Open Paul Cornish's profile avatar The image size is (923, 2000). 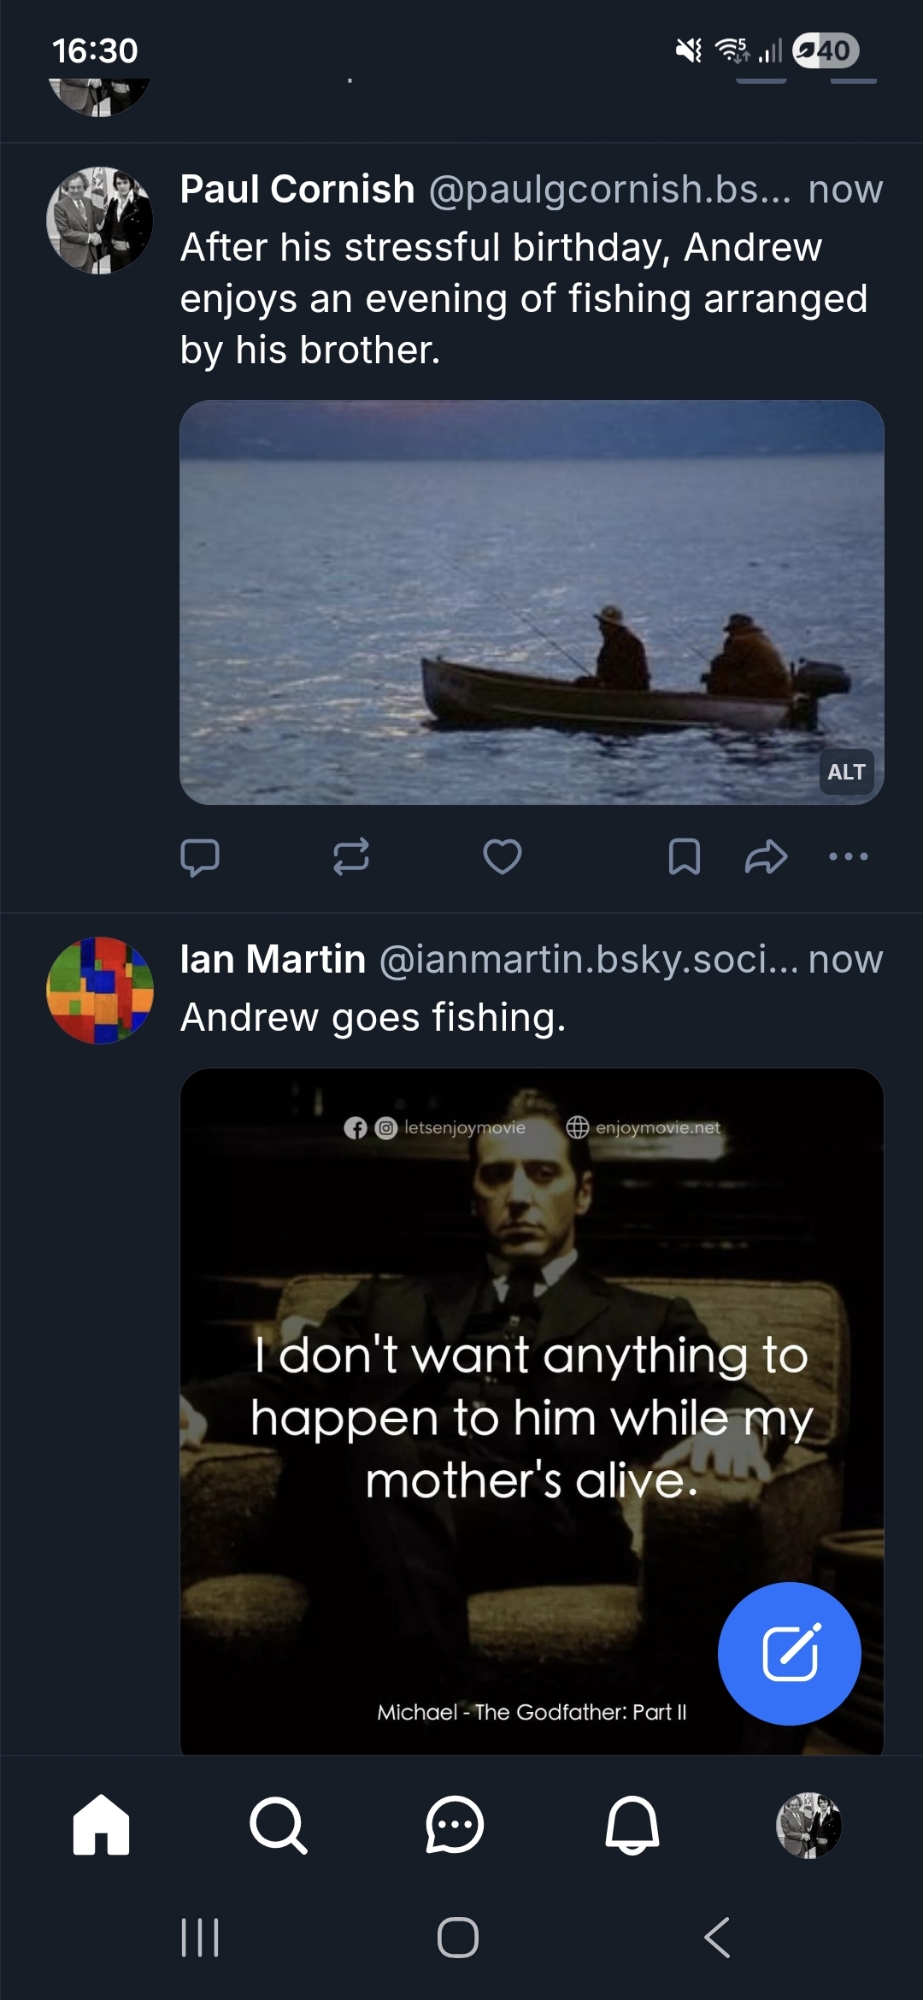(x=100, y=220)
